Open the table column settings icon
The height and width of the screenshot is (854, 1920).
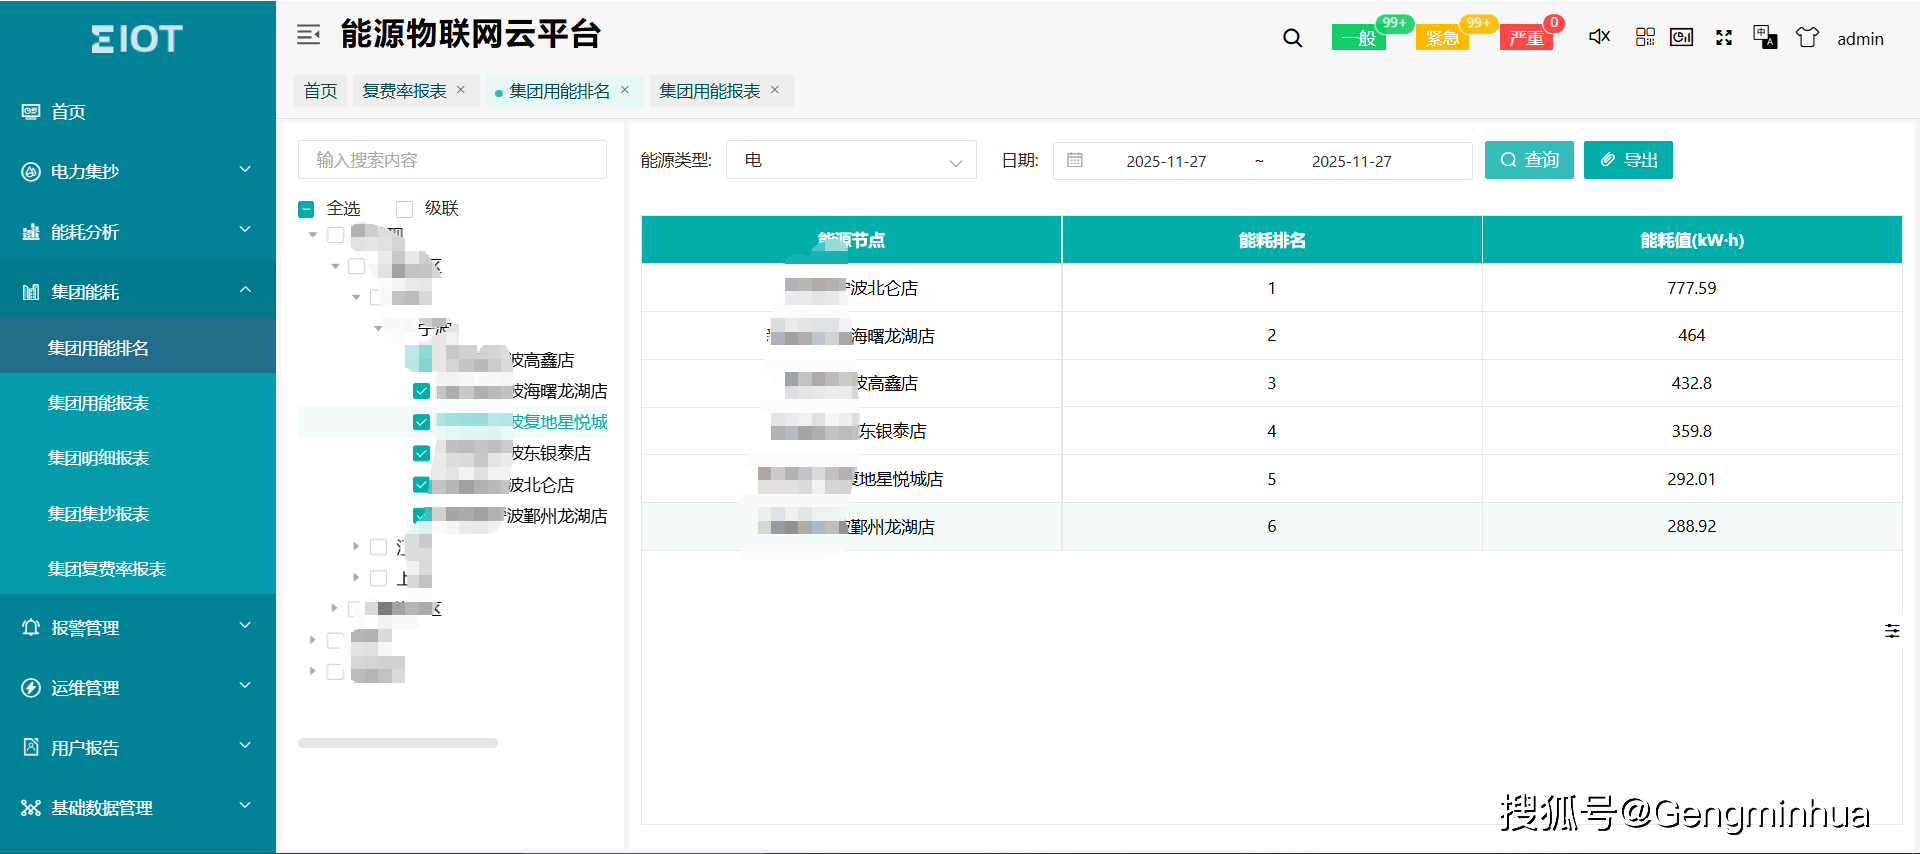click(x=1892, y=631)
